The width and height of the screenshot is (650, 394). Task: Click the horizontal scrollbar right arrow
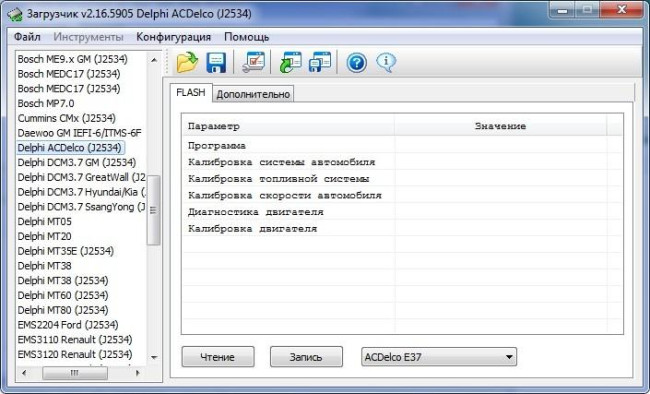click(x=138, y=373)
